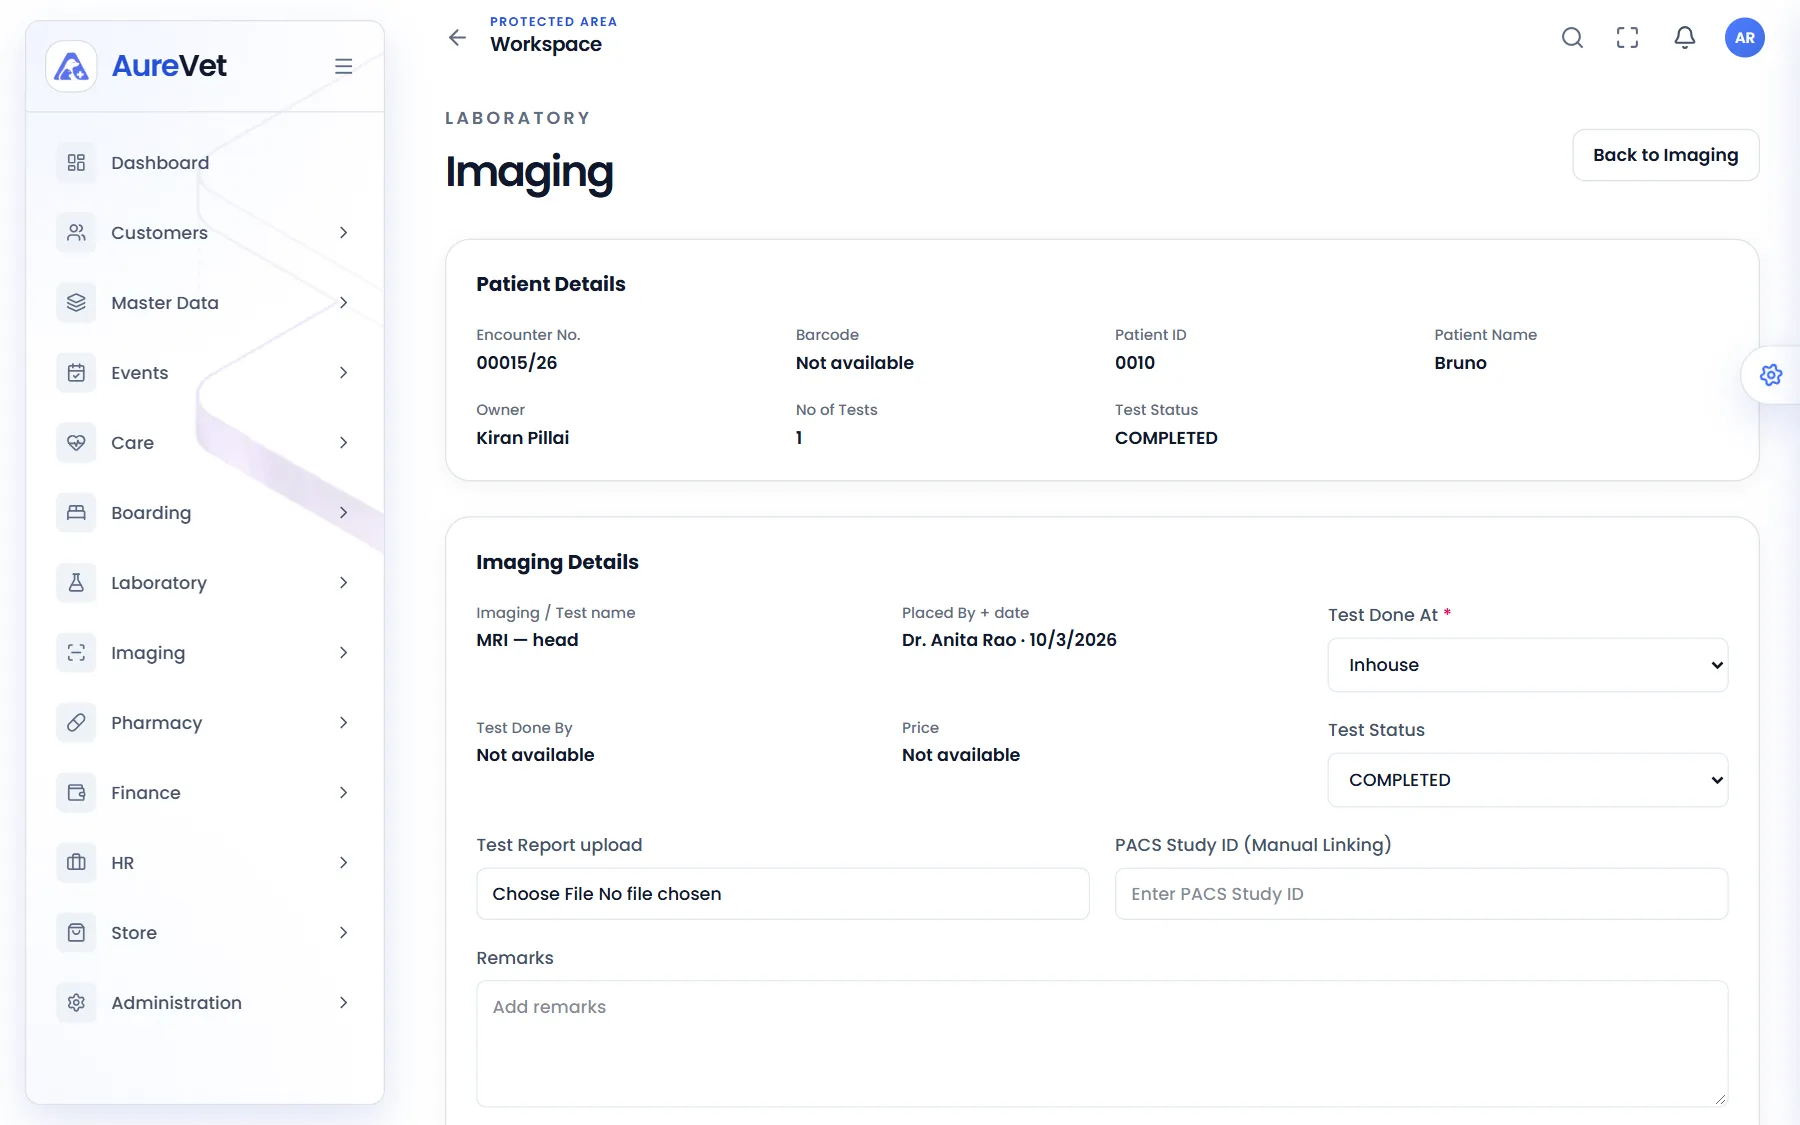Expand the Imaging submenu chevron
The image size is (1800, 1125).
coord(343,653)
